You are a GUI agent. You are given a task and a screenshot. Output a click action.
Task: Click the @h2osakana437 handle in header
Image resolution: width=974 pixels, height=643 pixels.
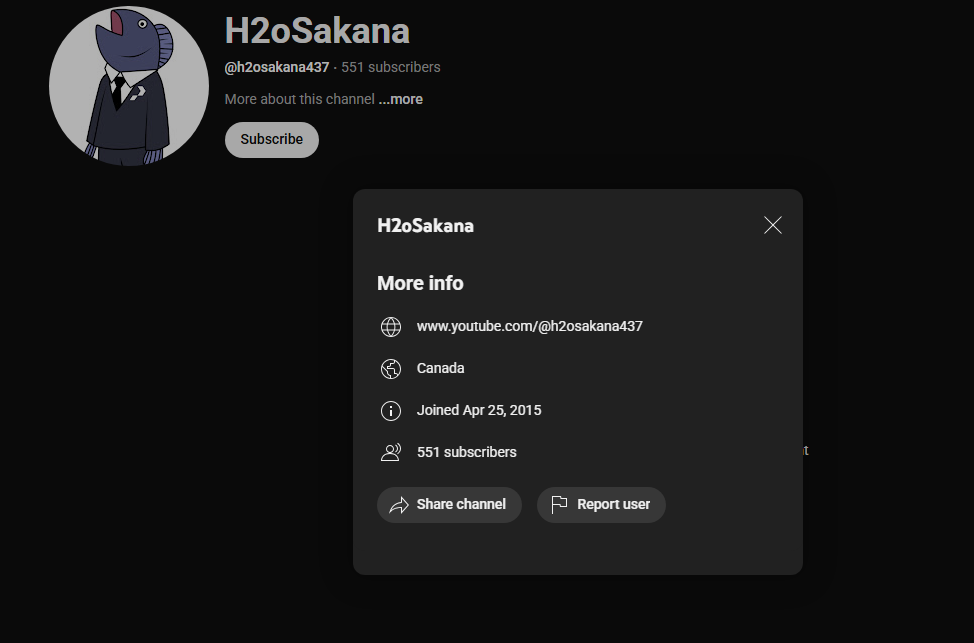tap(277, 67)
